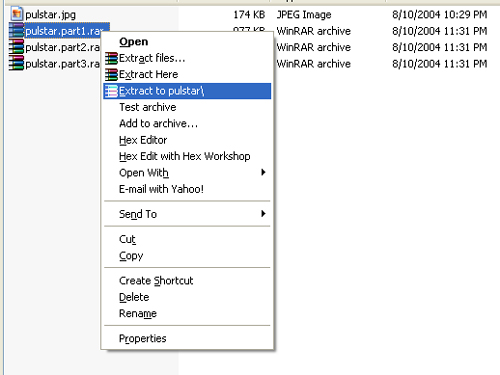Click WinRAR archive type of pulstar.part1.rar row
Image resolution: width=500 pixels, height=375 pixels.
click(x=314, y=31)
